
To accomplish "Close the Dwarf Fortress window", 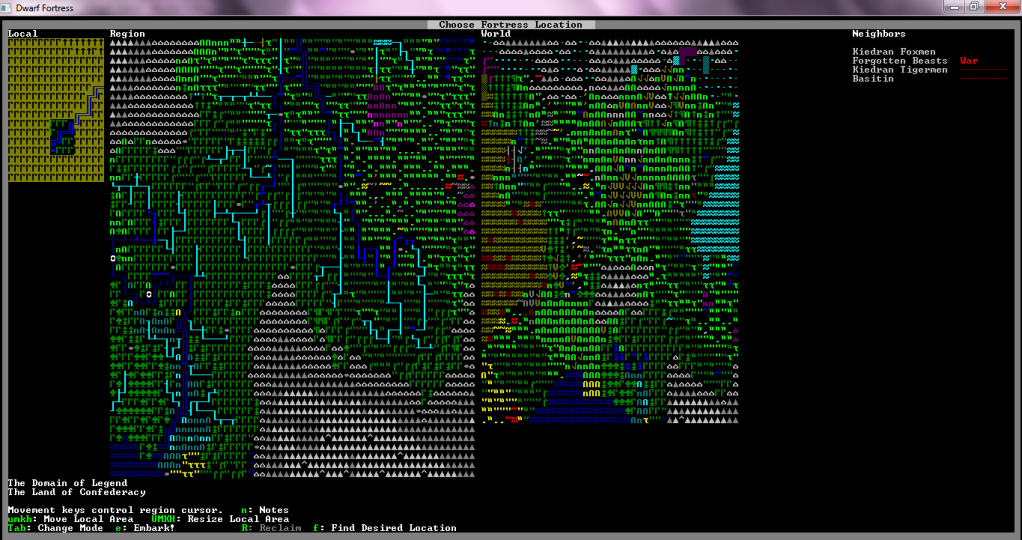I will (x=1002, y=7).
